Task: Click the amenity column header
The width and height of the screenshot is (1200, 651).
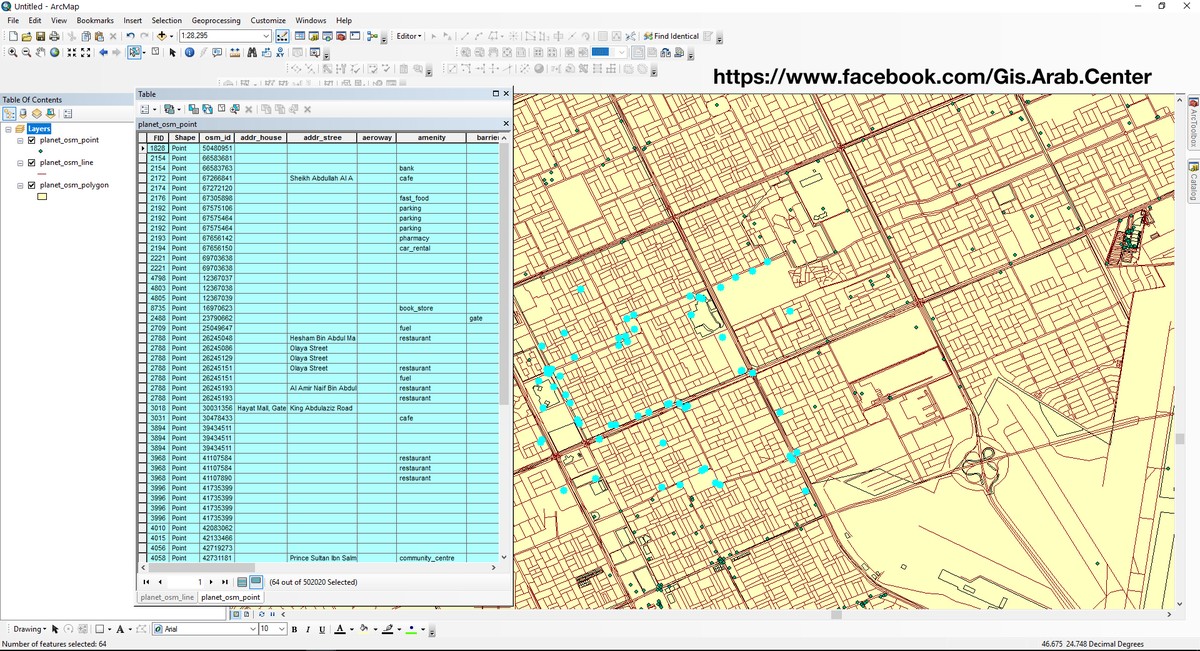Action: [x=431, y=137]
